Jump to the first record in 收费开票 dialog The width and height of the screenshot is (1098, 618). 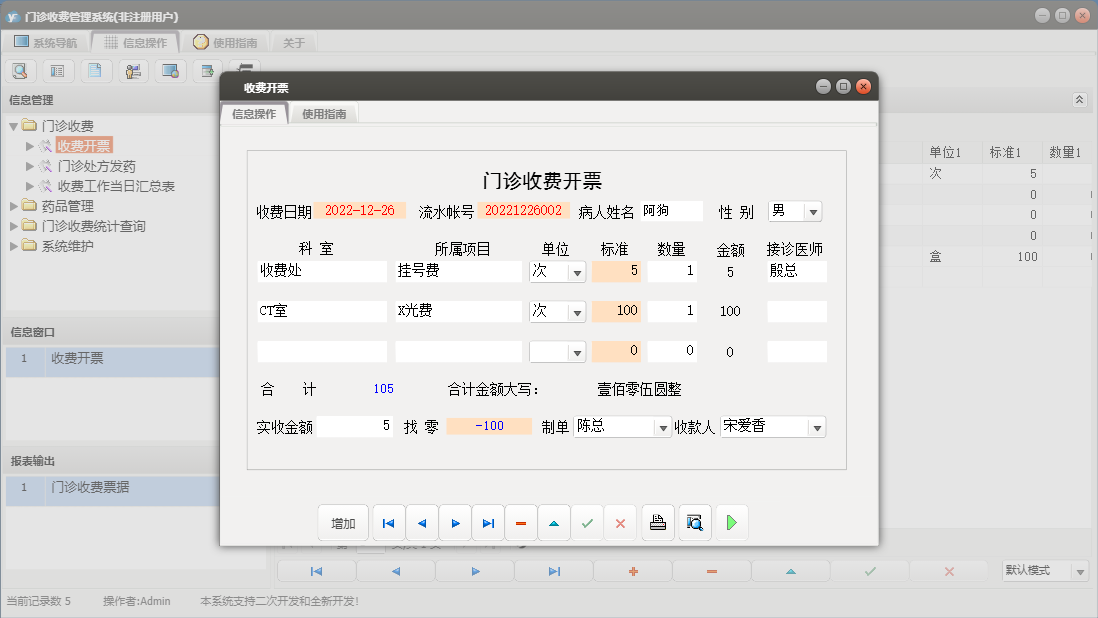(388, 523)
